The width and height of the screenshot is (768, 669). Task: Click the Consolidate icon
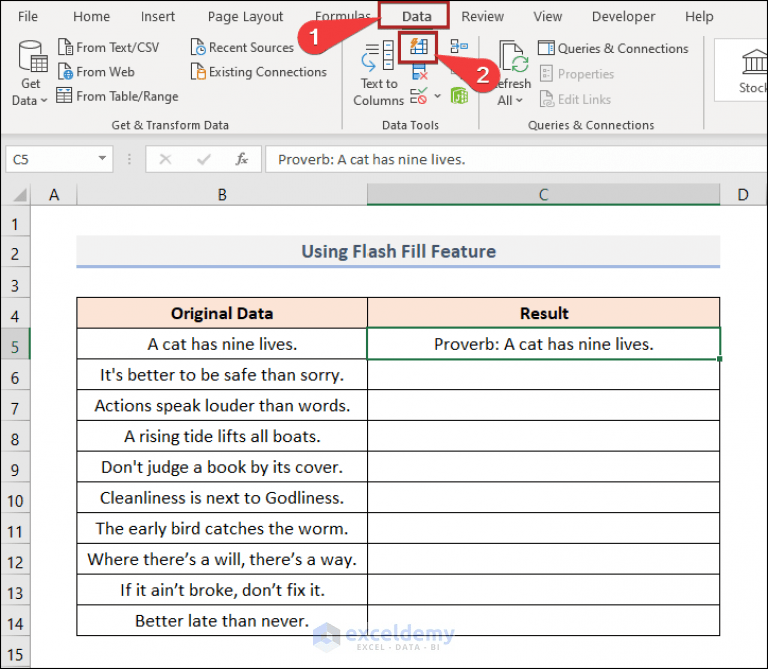click(459, 47)
